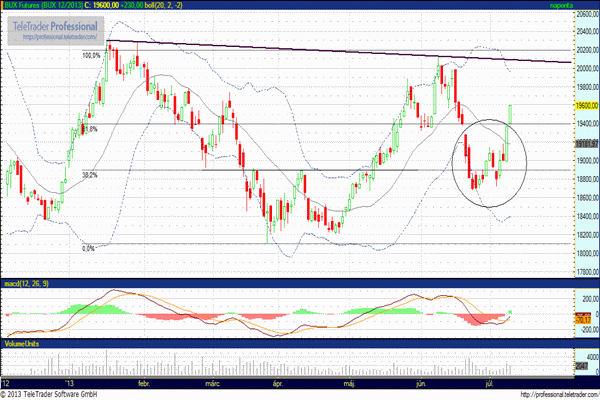
Task: Click the 100,0% Fibonacci level label
Action: [92, 56]
